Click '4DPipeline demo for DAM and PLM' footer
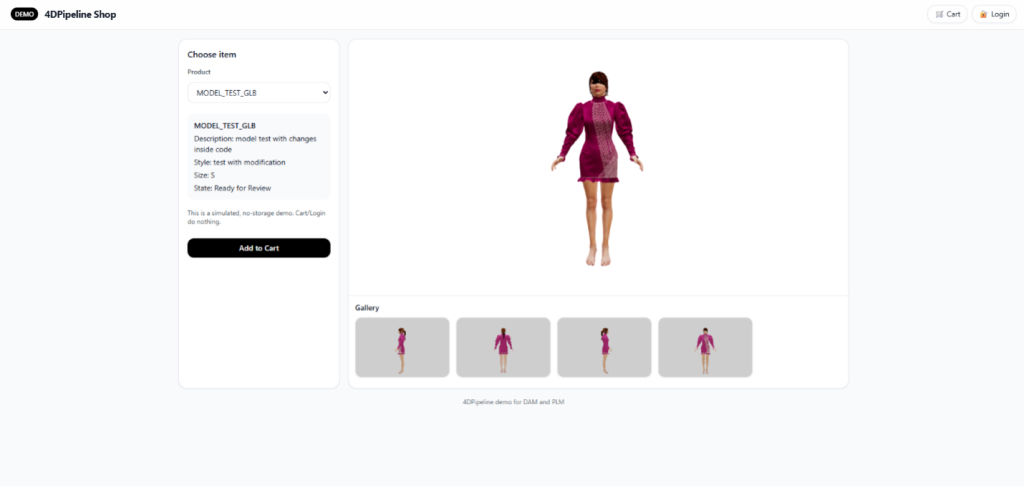Viewport: 1024px width, 490px height. pyautogui.click(x=513, y=402)
